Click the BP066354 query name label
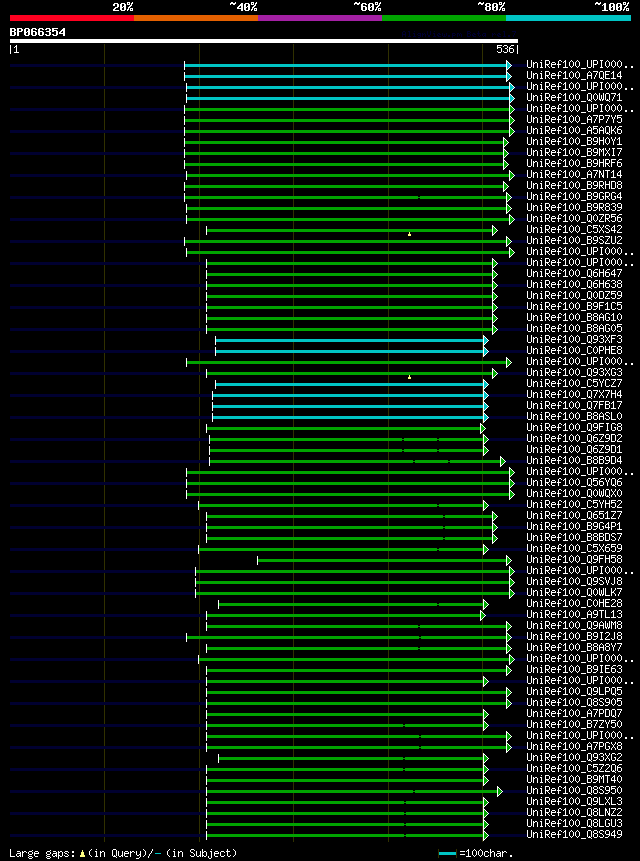The image size is (640, 861). pyautogui.click(x=37, y=32)
